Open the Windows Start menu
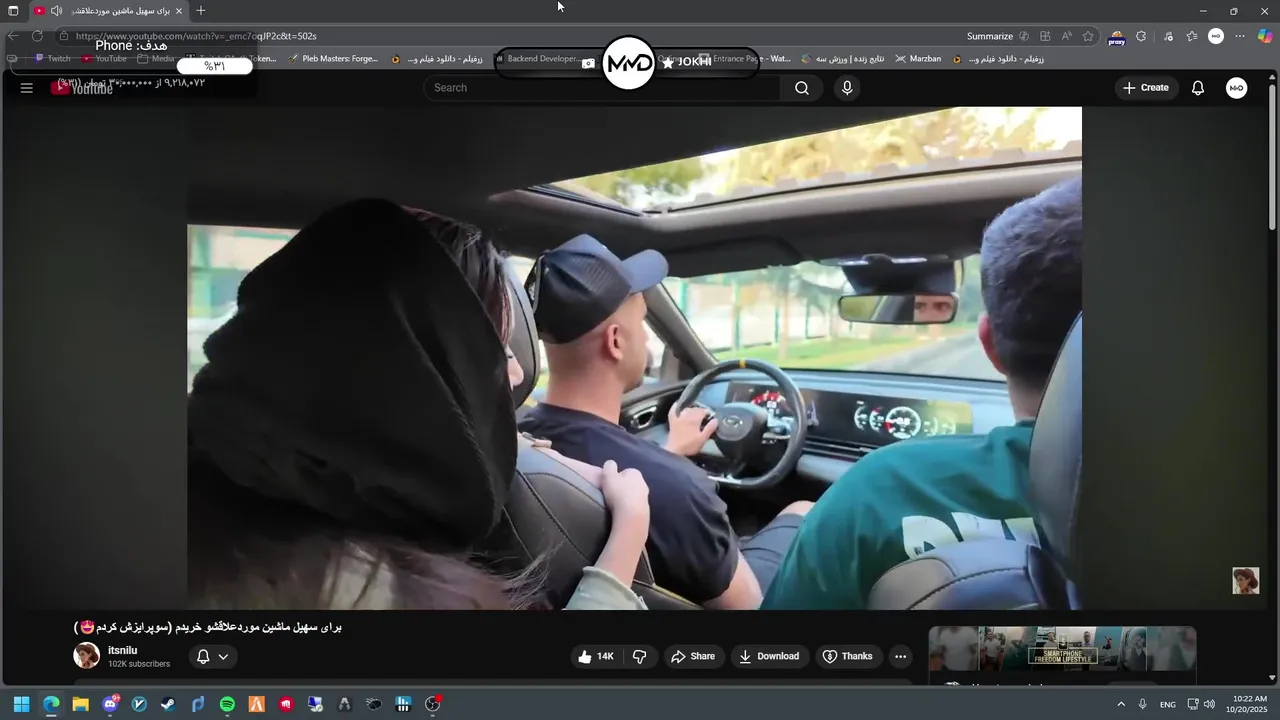The width and height of the screenshot is (1280, 720). (x=21, y=704)
